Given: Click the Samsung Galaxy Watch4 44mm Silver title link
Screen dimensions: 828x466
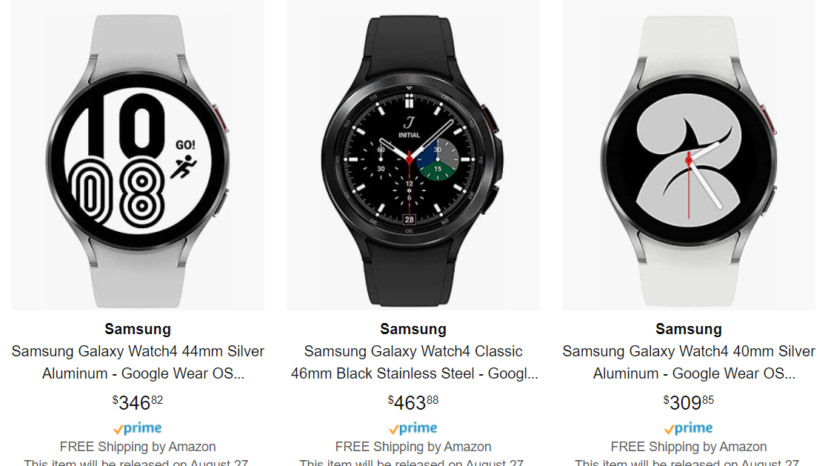Looking at the screenshot, I should click(138, 362).
